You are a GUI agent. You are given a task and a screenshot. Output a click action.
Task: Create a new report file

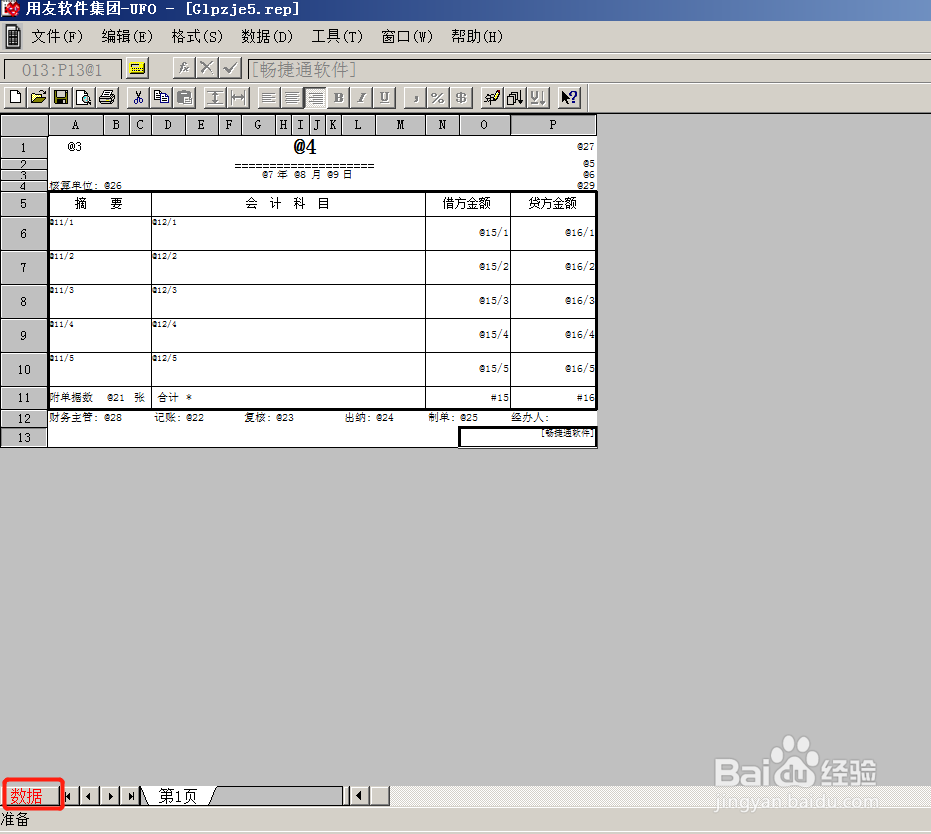(15, 97)
